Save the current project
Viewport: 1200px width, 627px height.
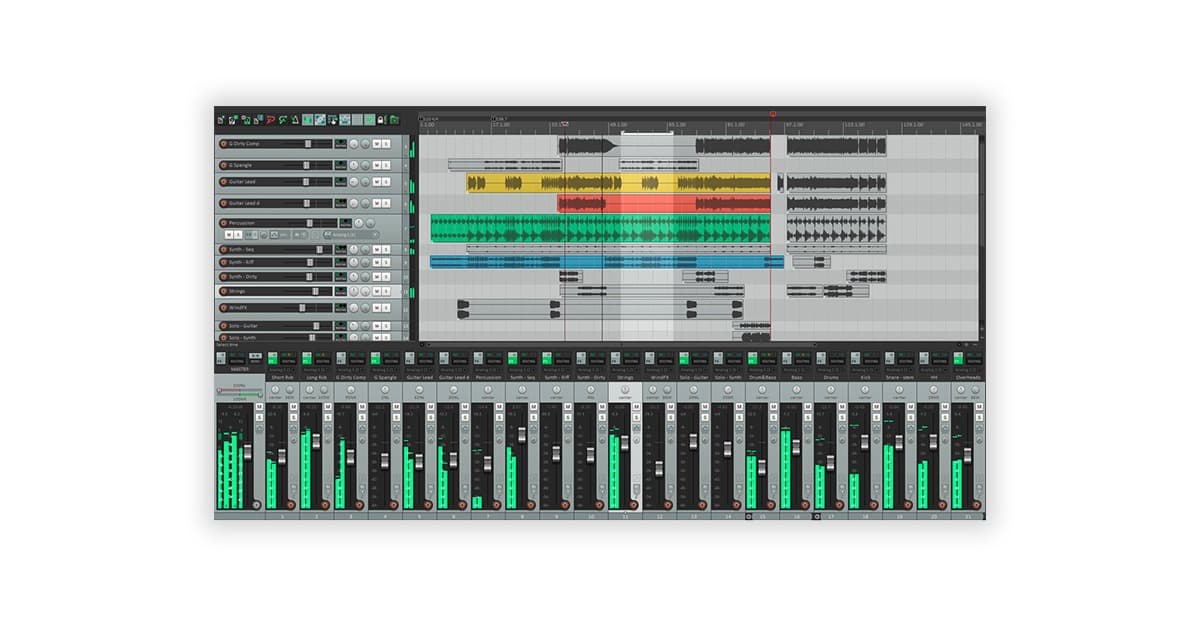[x=244, y=119]
